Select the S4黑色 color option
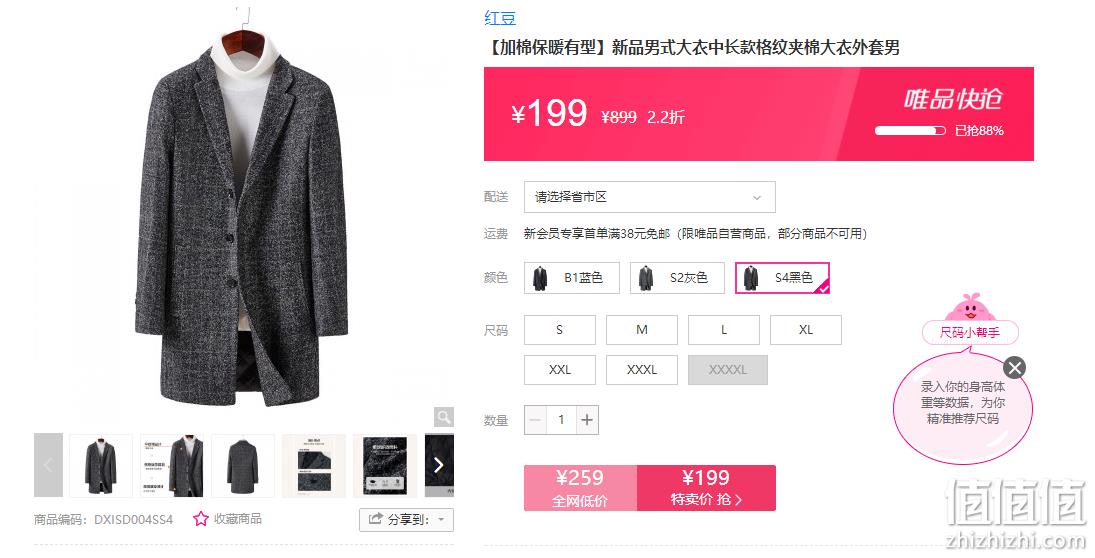1095x558 pixels. pos(782,278)
